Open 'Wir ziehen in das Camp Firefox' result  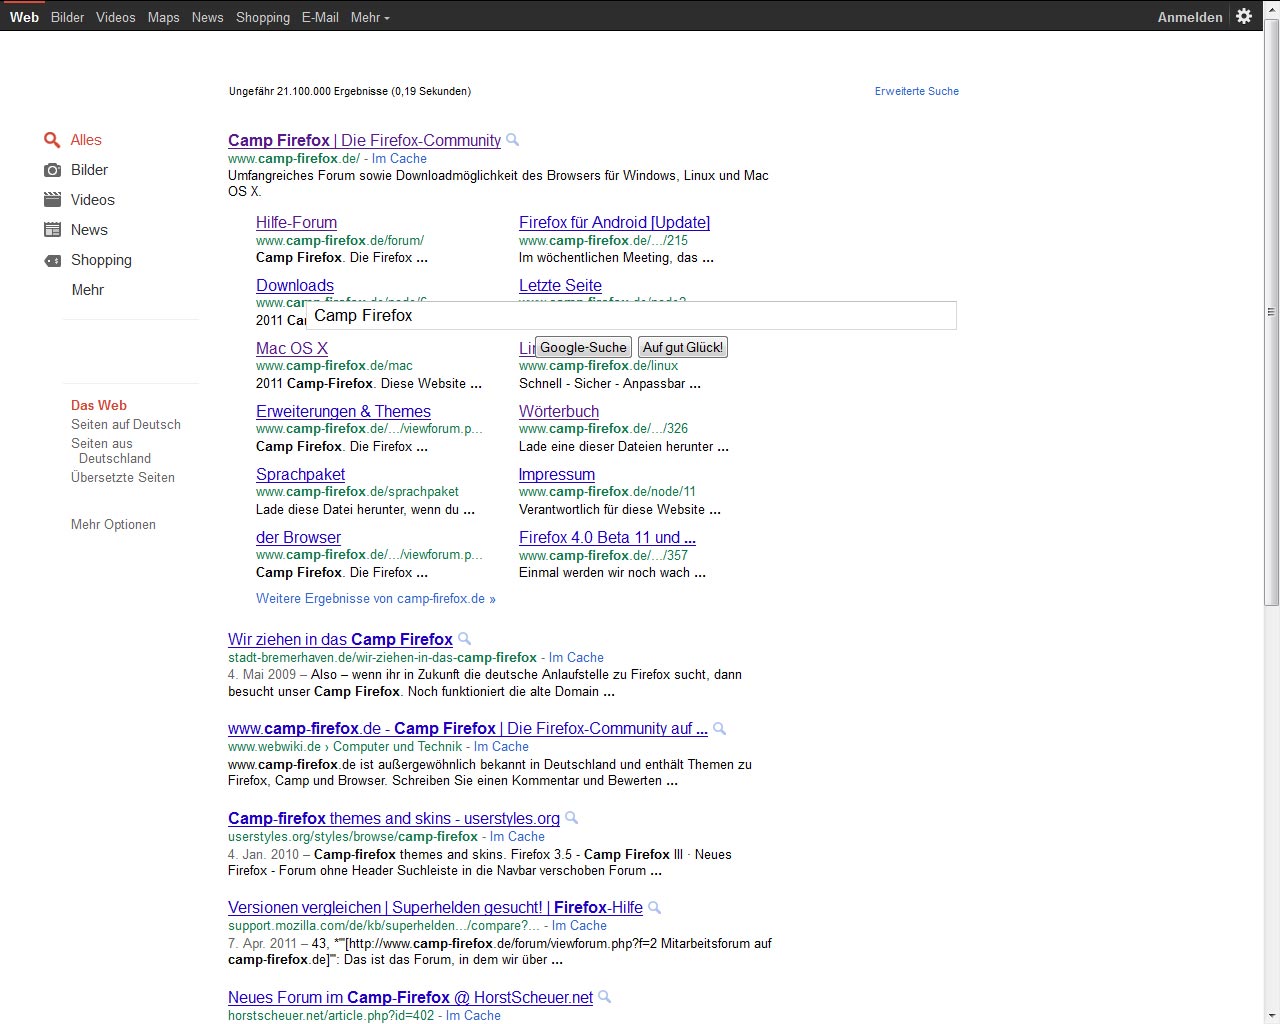pyautogui.click(x=340, y=639)
